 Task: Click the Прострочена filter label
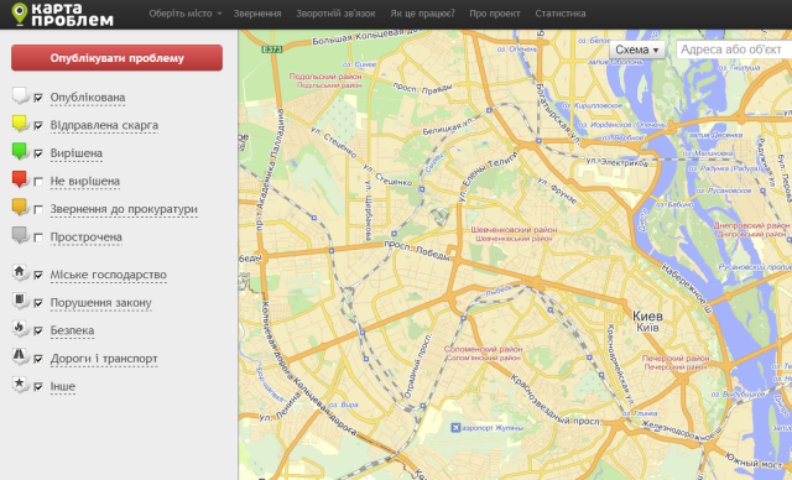coord(86,237)
